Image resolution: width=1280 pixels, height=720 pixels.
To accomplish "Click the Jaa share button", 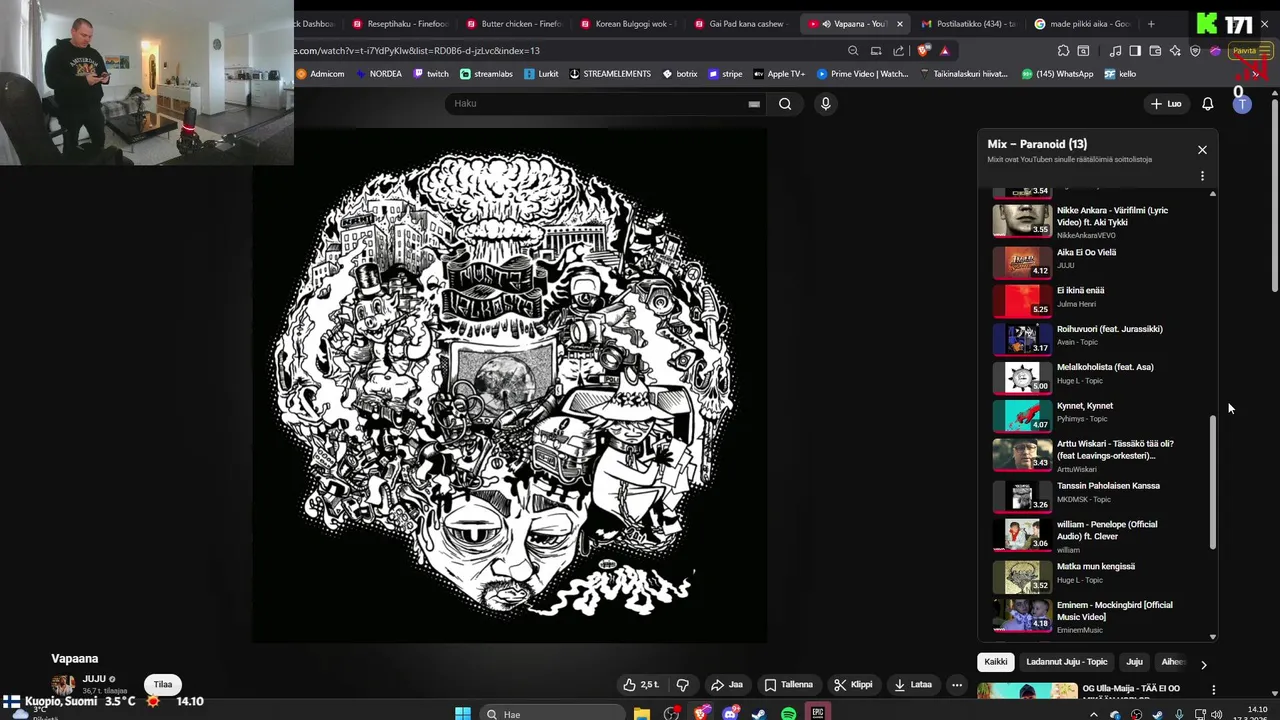I will click(x=727, y=685).
